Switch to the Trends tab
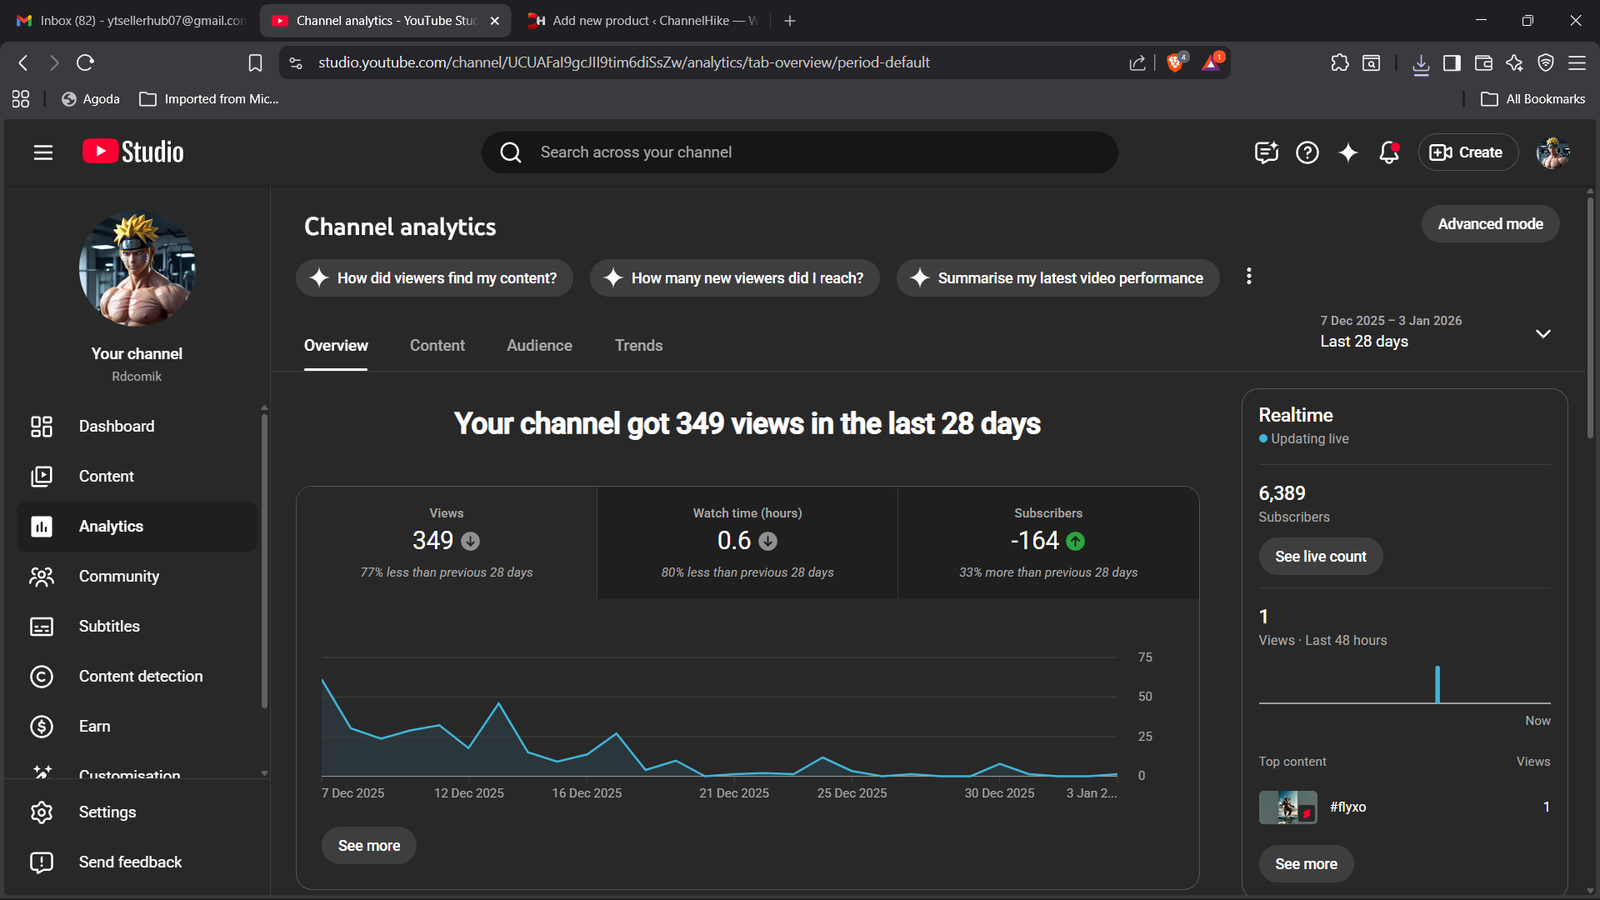The width and height of the screenshot is (1600, 900). (x=638, y=345)
